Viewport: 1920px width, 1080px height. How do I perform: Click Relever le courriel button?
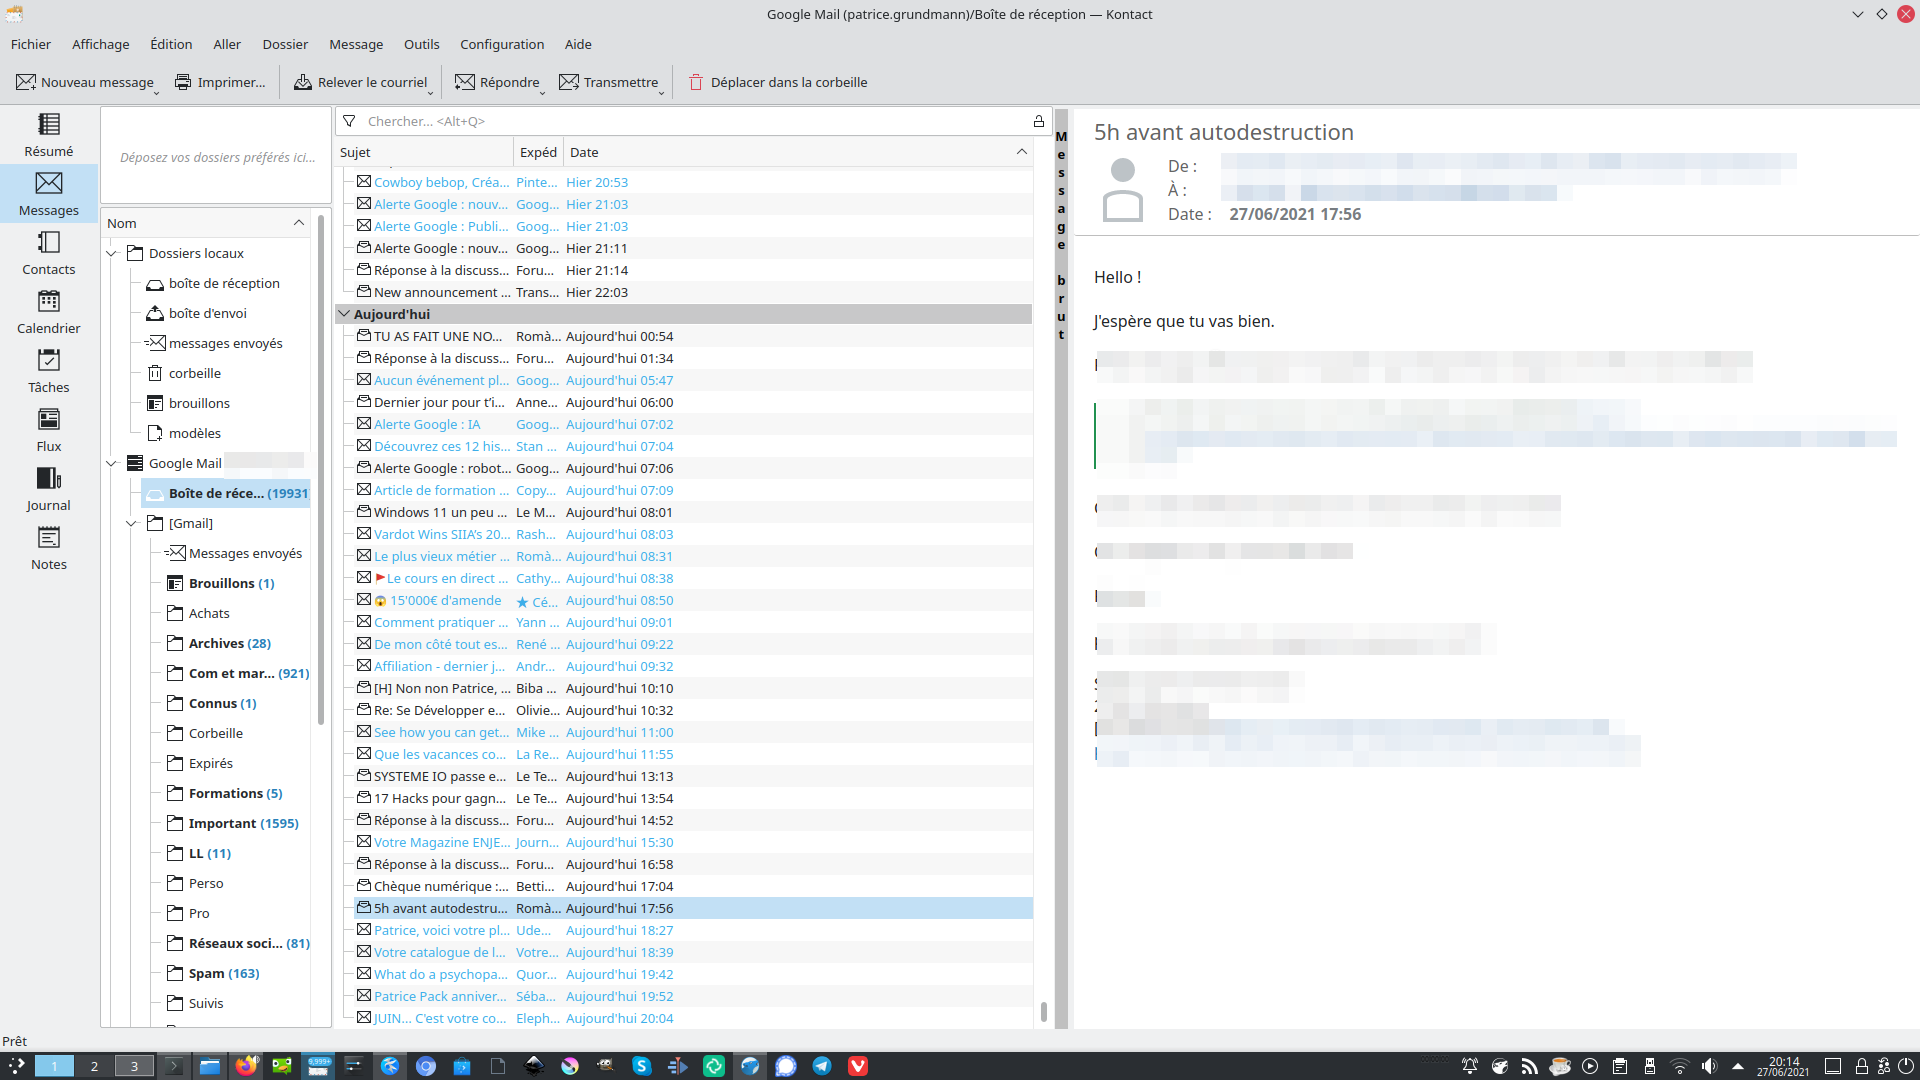[360, 82]
